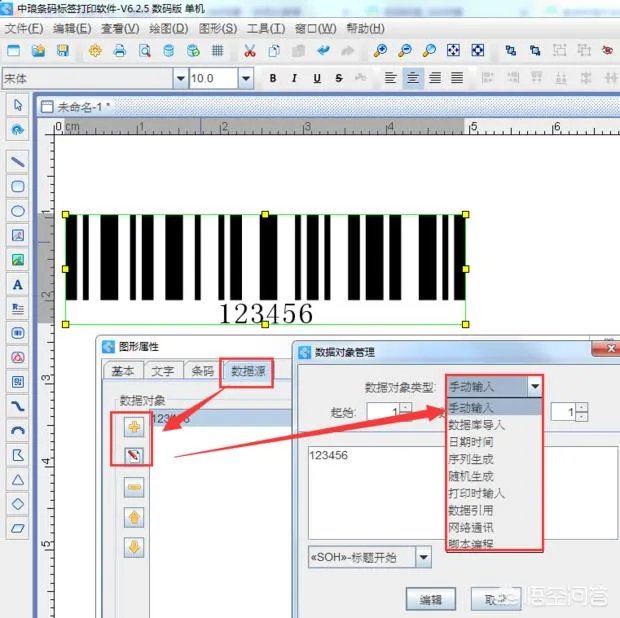Choose 序列生成 from dropdown list

coord(494,459)
